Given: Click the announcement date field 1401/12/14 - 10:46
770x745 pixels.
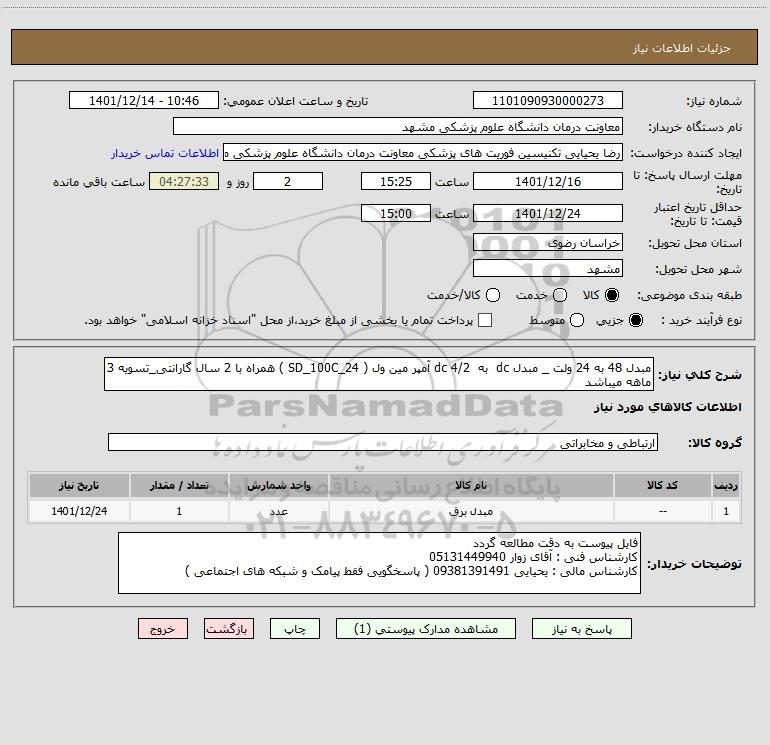Looking at the screenshot, I should tap(144, 101).
